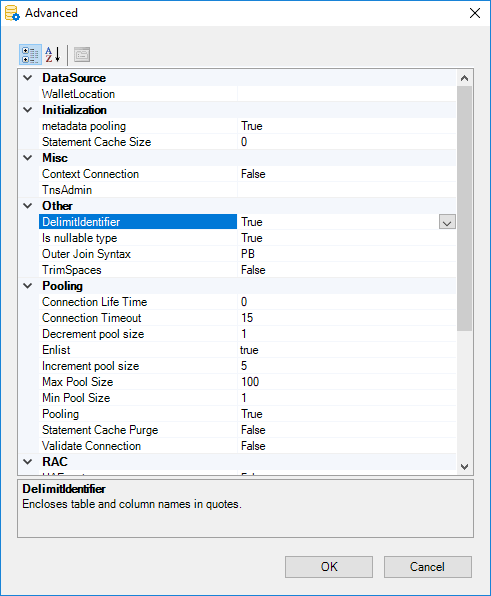The height and width of the screenshot is (596, 491).
Task: Click the Statement Cache Purge False value
Action: click(x=347, y=430)
